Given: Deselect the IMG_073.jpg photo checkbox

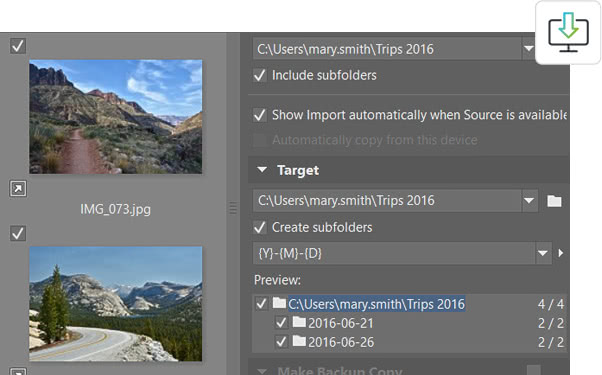Looking at the screenshot, I should pos(18,46).
